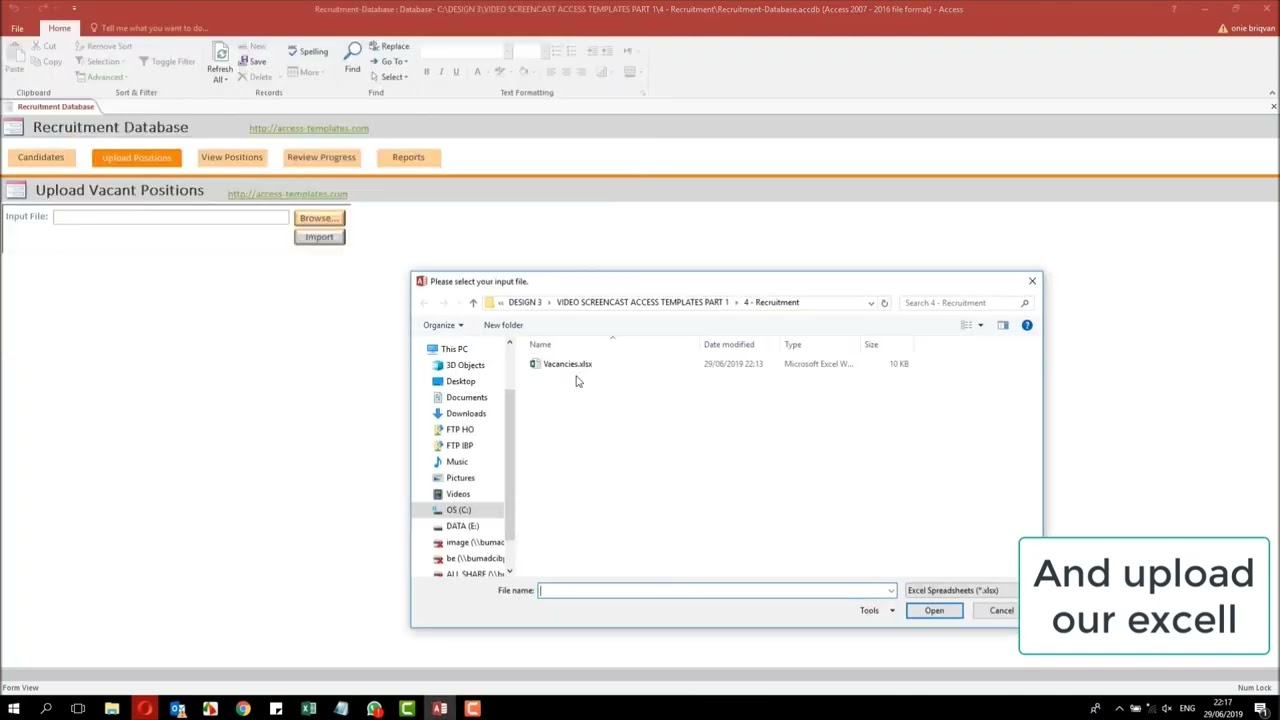Viewport: 1280px width, 720px height.
Task: Open the Select dropdown in ribbon
Action: tap(389, 77)
